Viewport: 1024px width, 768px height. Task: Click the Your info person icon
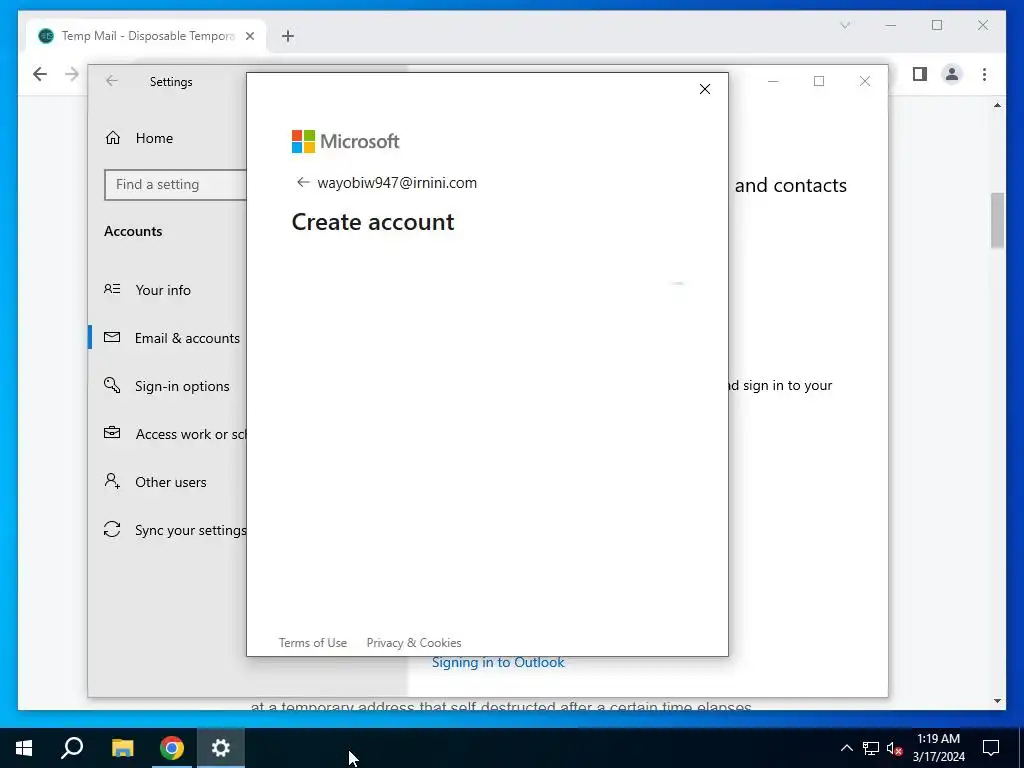(112, 289)
